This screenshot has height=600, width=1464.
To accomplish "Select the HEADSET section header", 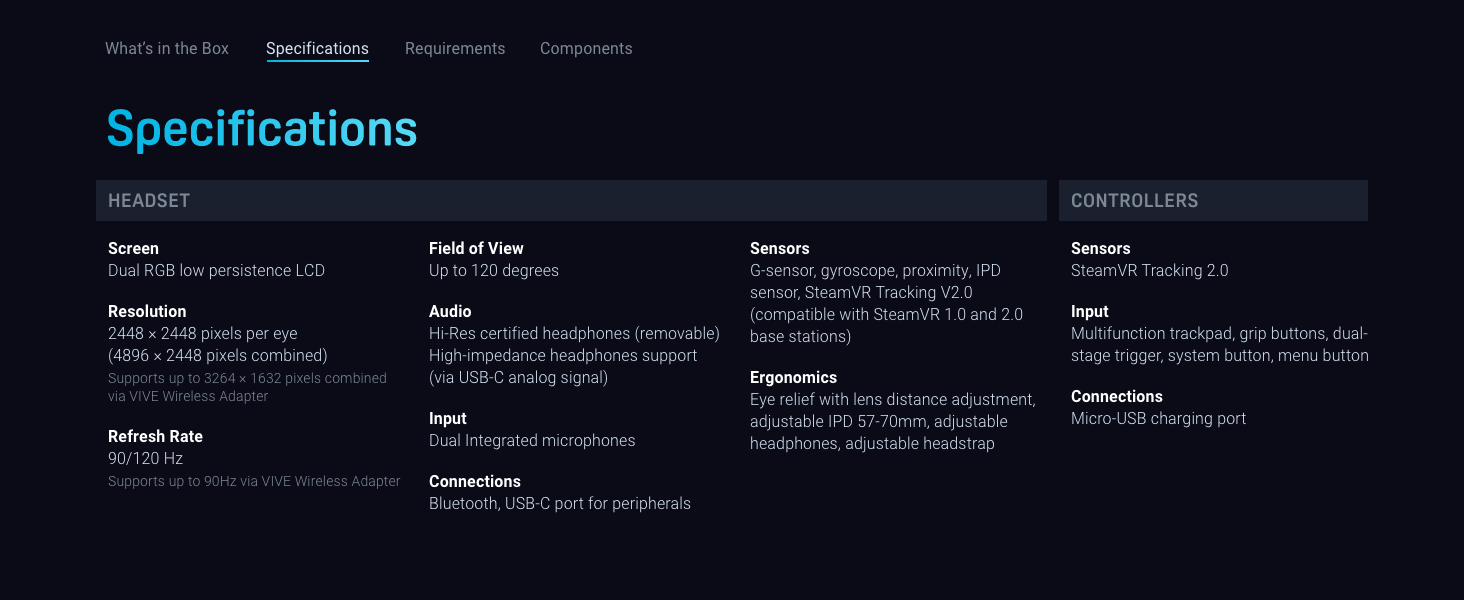I will pos(148,200).
